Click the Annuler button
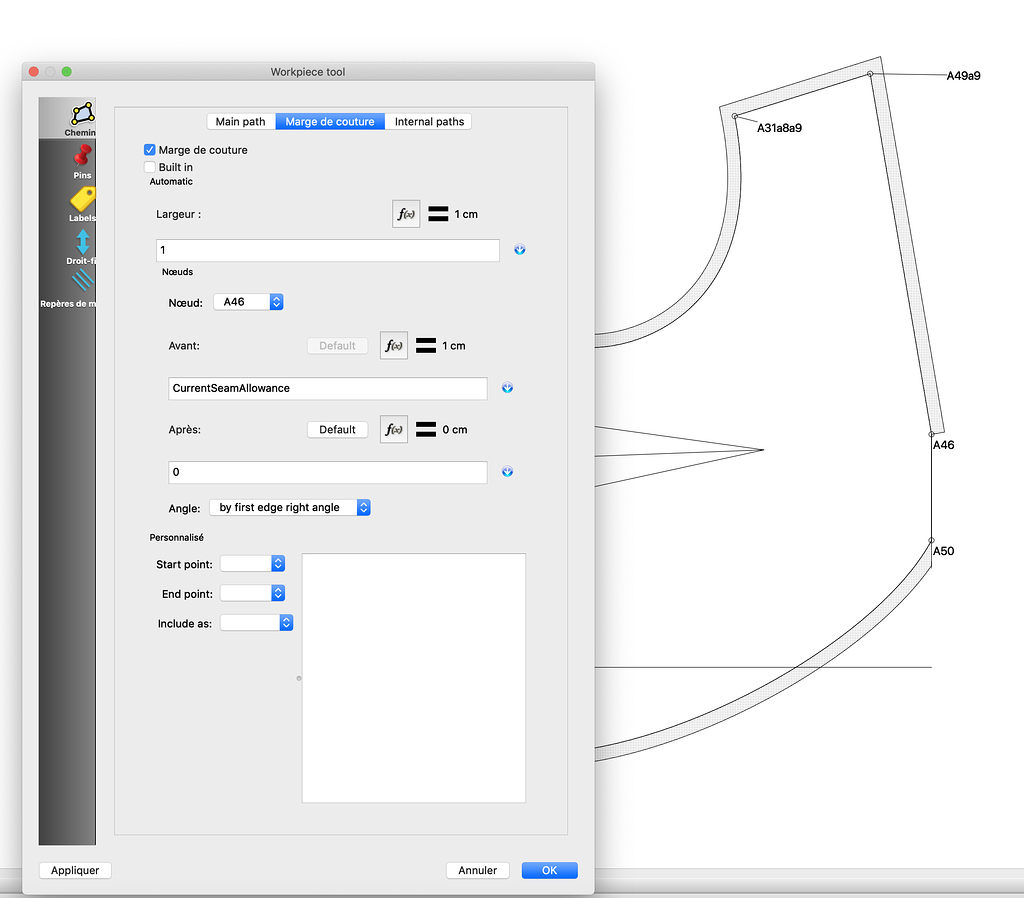 click(x=477, y=870)
